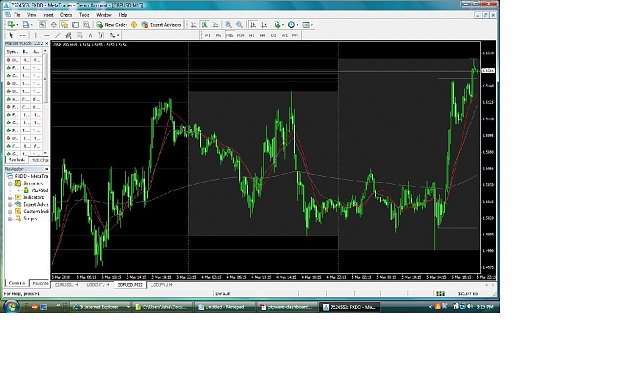Switch to the Tick Chart tab

[x=39, y=160]
